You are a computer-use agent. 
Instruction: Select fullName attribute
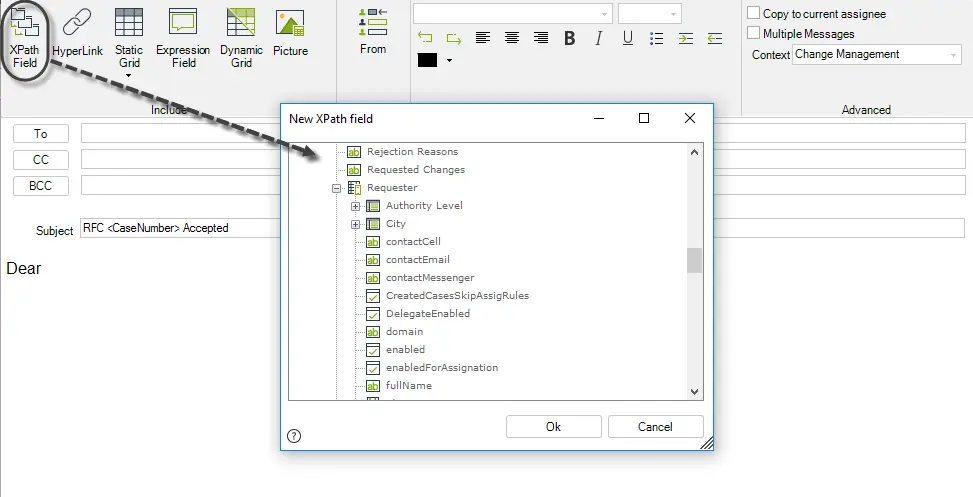(408, 385)
